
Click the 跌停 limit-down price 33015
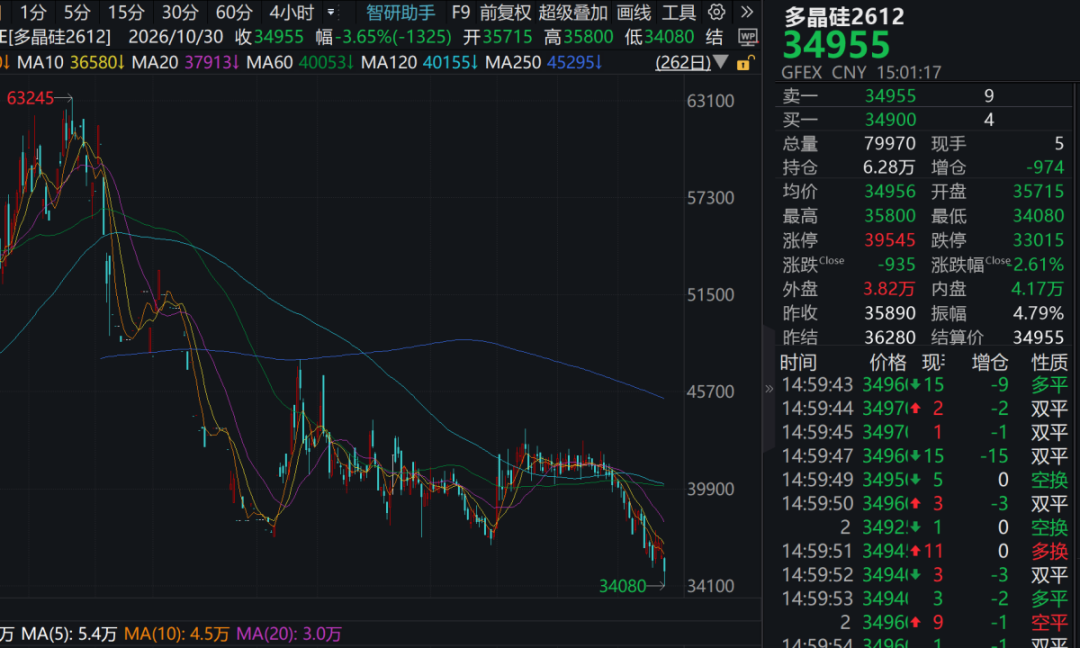tap(1038, 240)
